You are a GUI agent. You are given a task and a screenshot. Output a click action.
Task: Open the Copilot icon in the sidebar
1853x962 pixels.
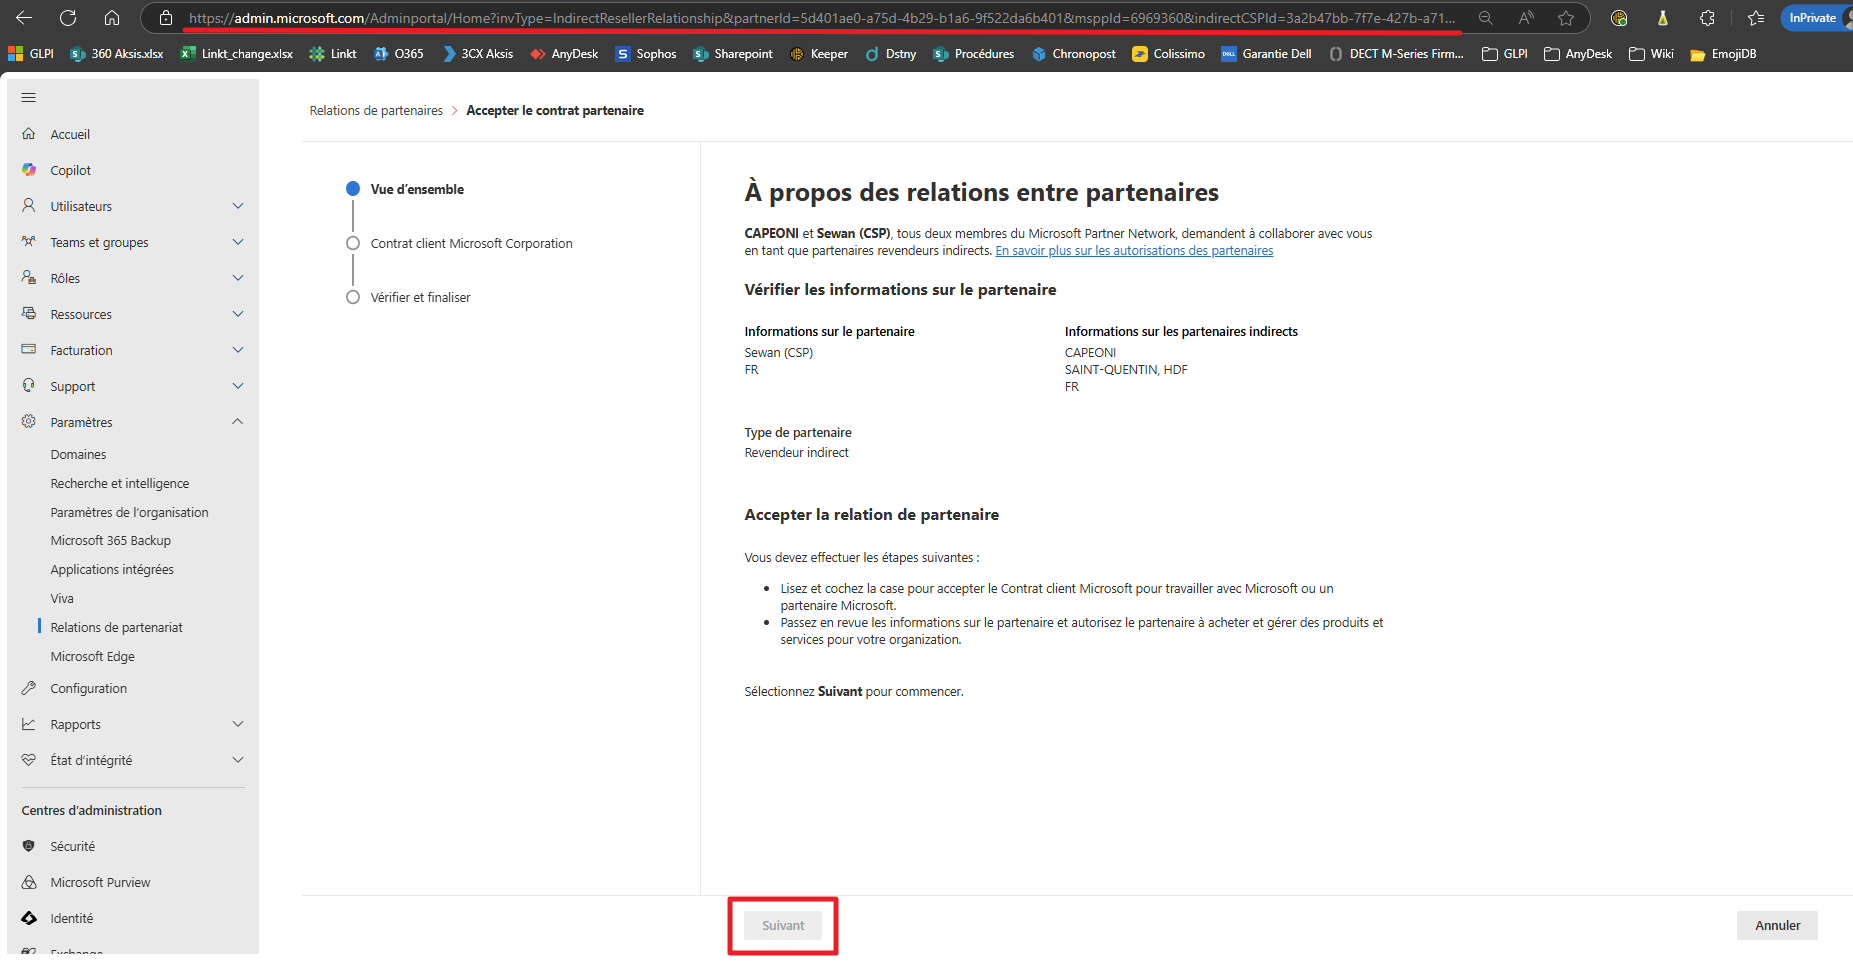[x=29, y=170]
